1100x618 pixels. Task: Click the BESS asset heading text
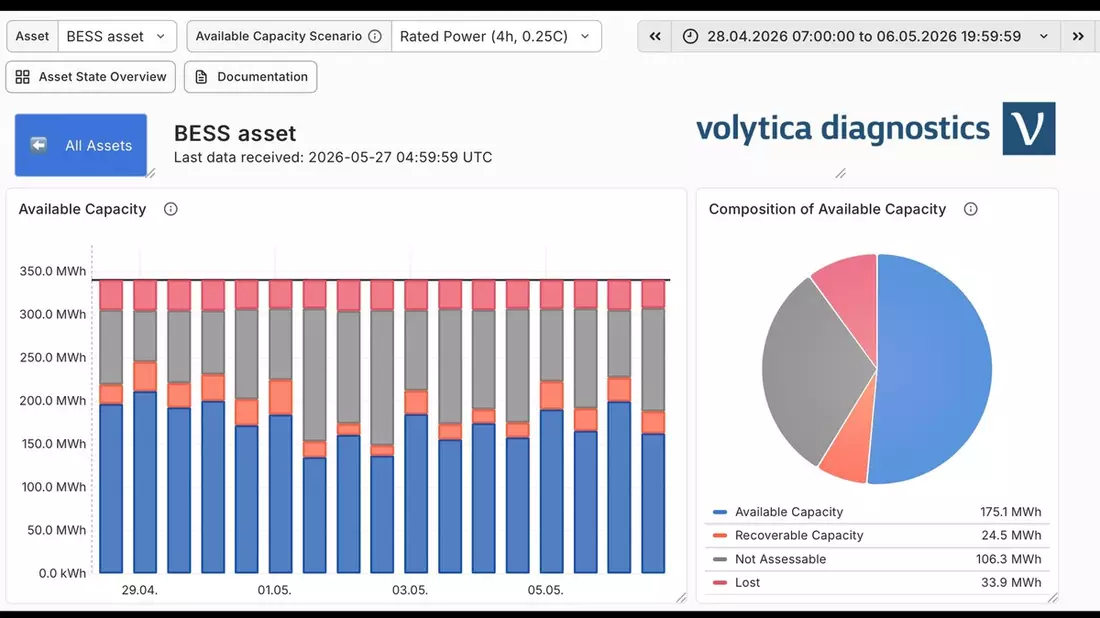235,133
